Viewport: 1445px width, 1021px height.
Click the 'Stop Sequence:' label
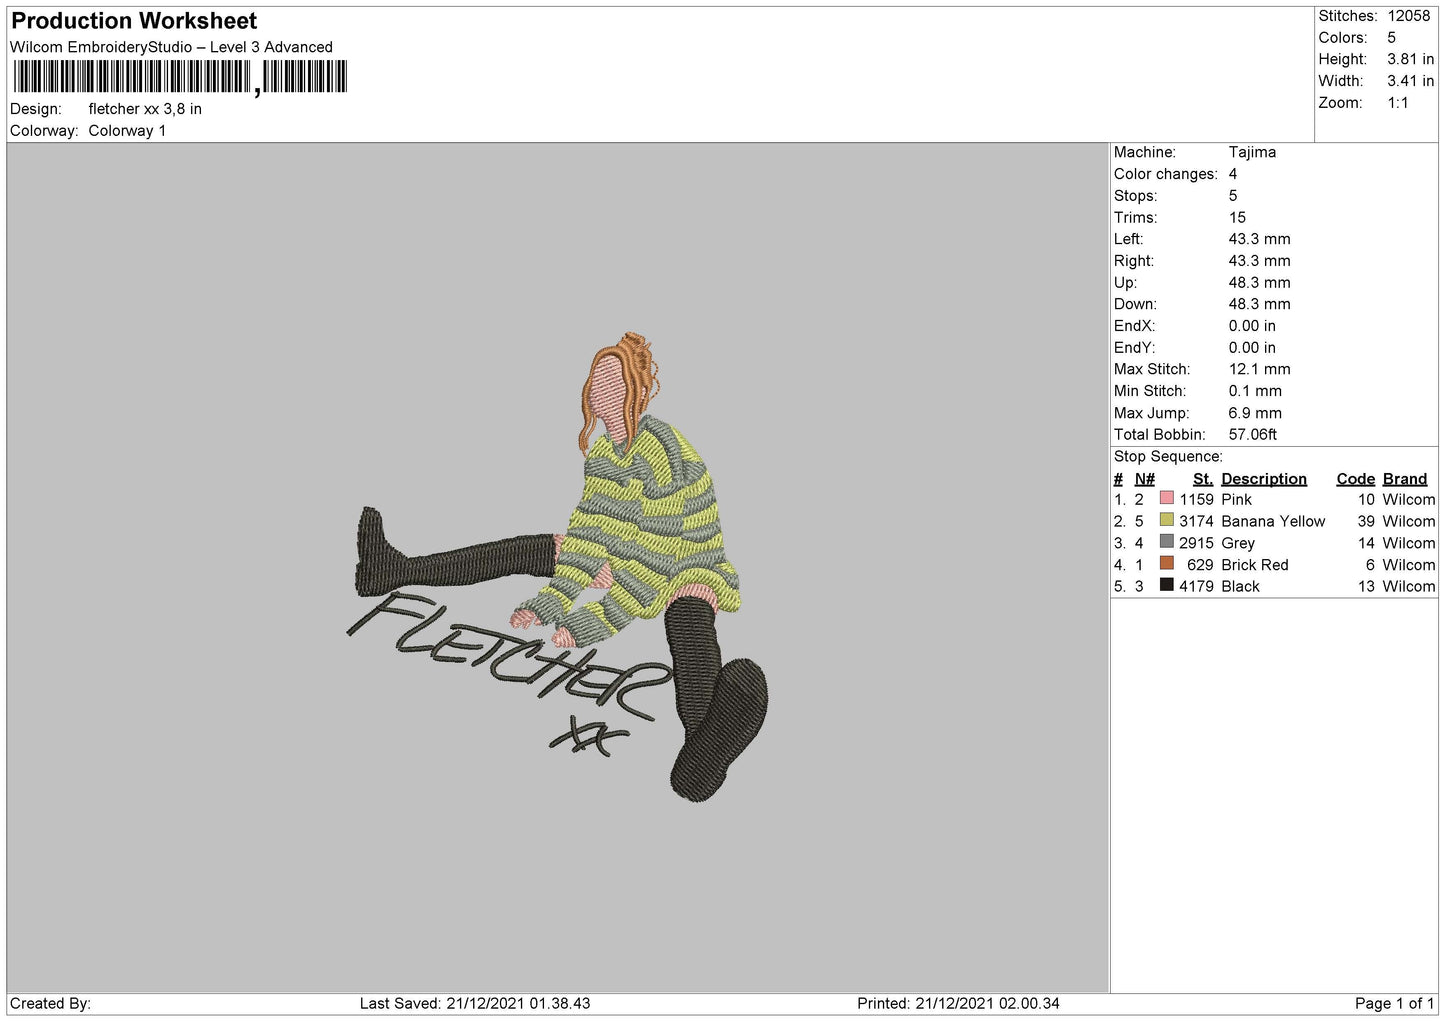pos(1168,457)
